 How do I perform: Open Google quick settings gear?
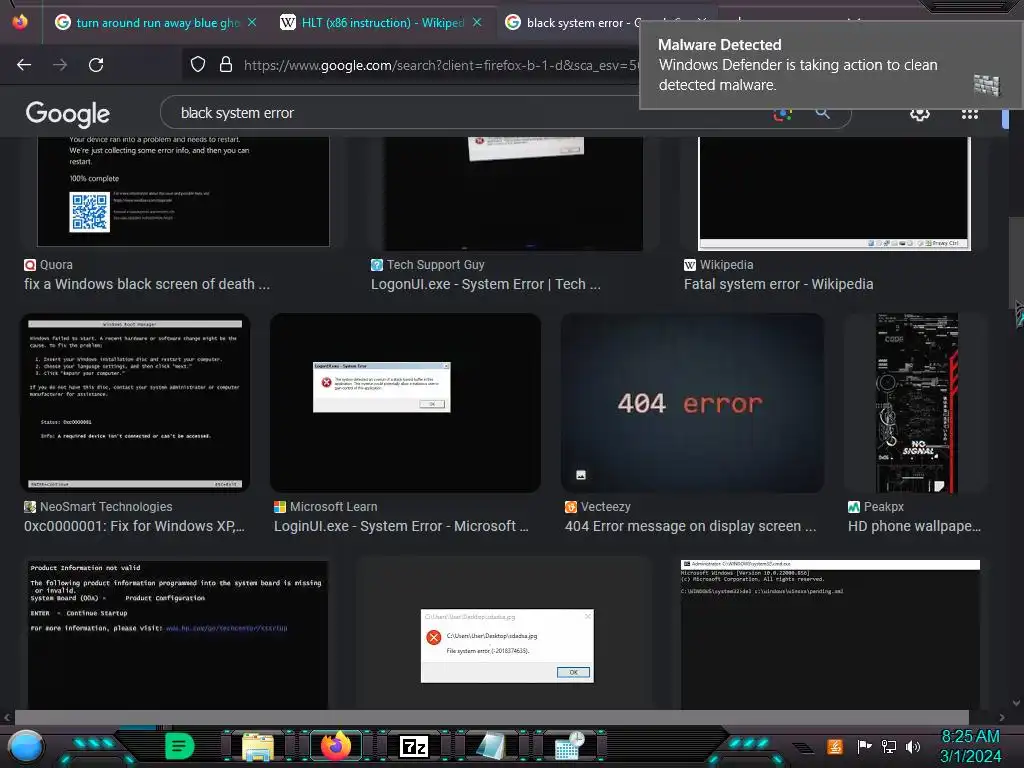pyautogui.click(x=920, y=114)
